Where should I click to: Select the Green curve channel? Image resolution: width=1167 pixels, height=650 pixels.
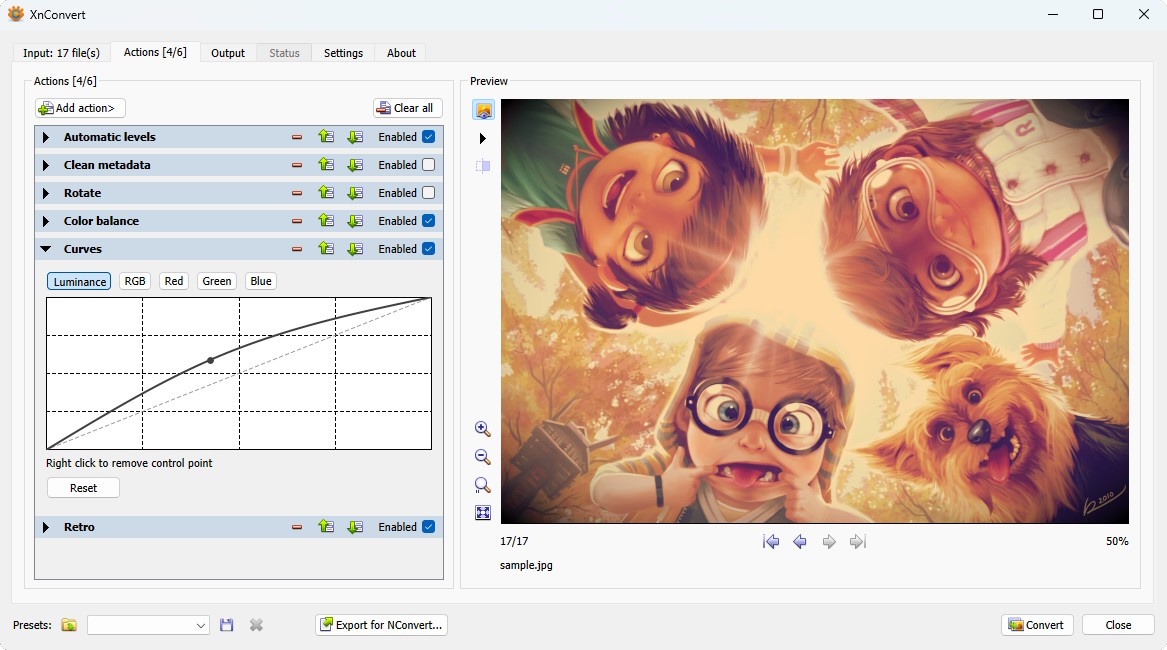[217, 281]
